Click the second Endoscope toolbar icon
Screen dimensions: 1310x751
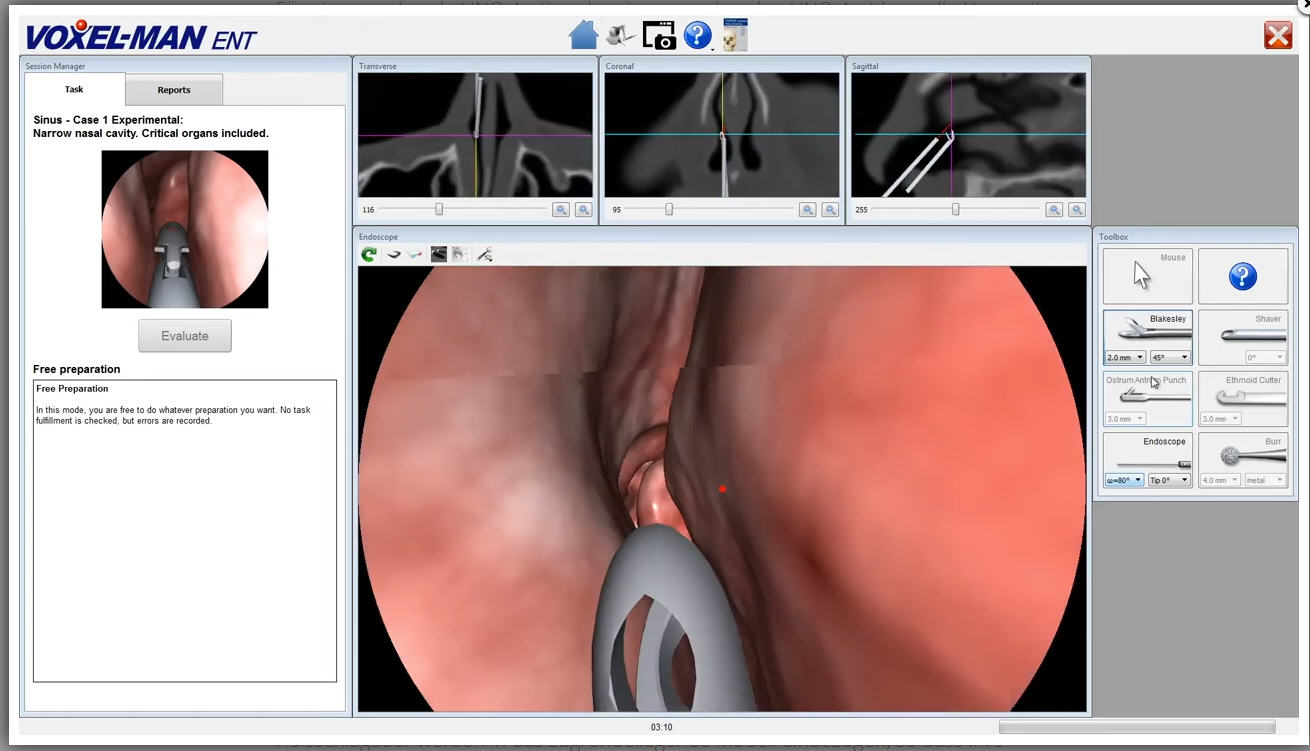pos(394,255)
